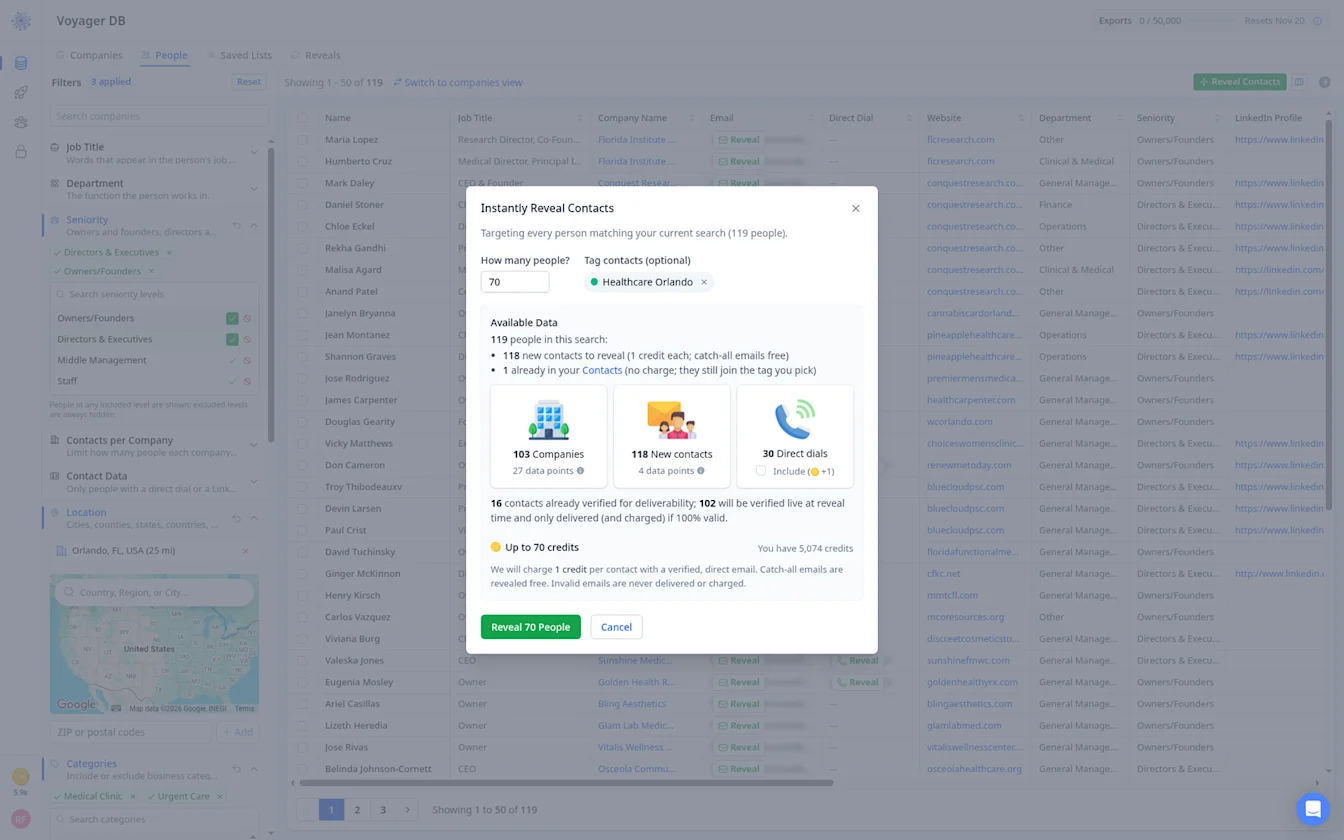Click the How many people number field
1344x840 pixels.
point(515,282)
